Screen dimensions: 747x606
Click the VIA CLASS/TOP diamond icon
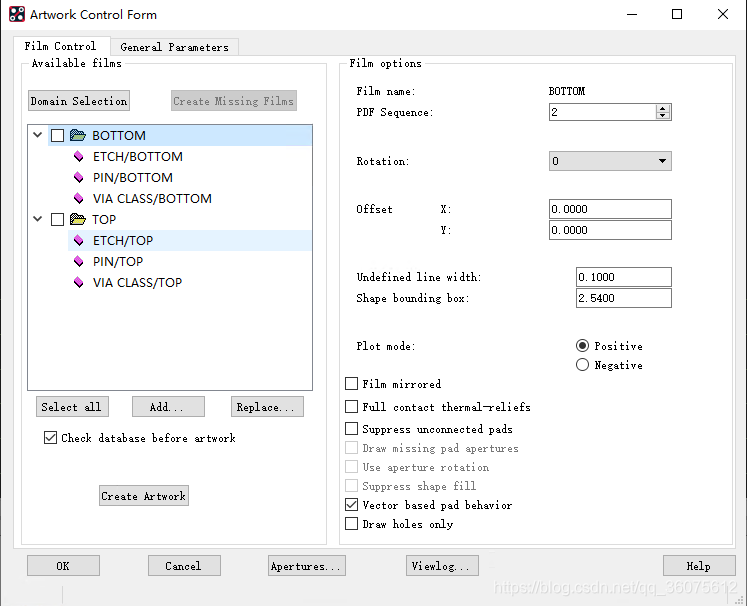pos(79,283)
